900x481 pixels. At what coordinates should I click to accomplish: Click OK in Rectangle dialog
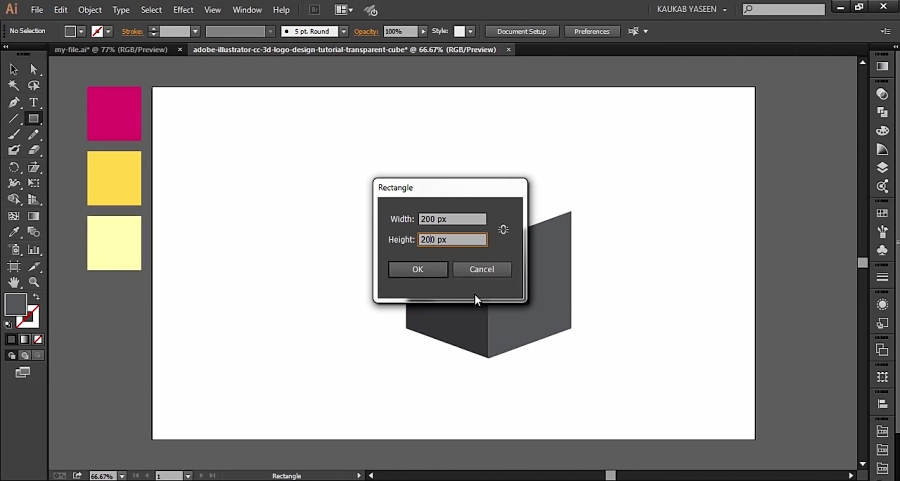[x=418, y=269]
